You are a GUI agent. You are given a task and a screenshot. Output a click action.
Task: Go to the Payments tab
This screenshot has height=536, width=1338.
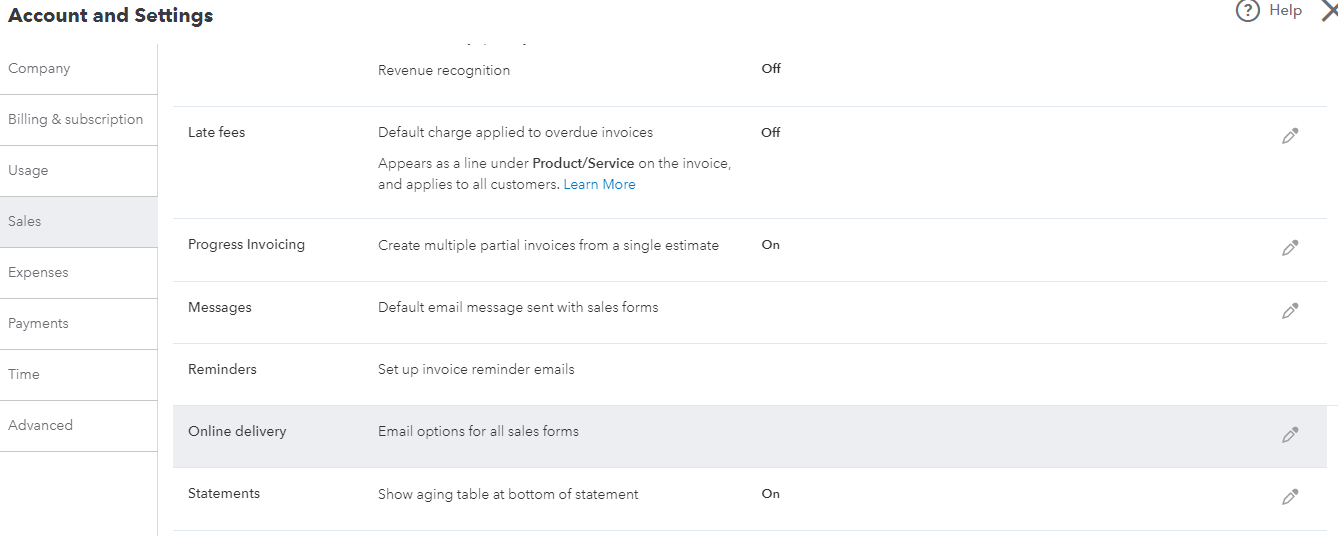click(x=38, y=324)
